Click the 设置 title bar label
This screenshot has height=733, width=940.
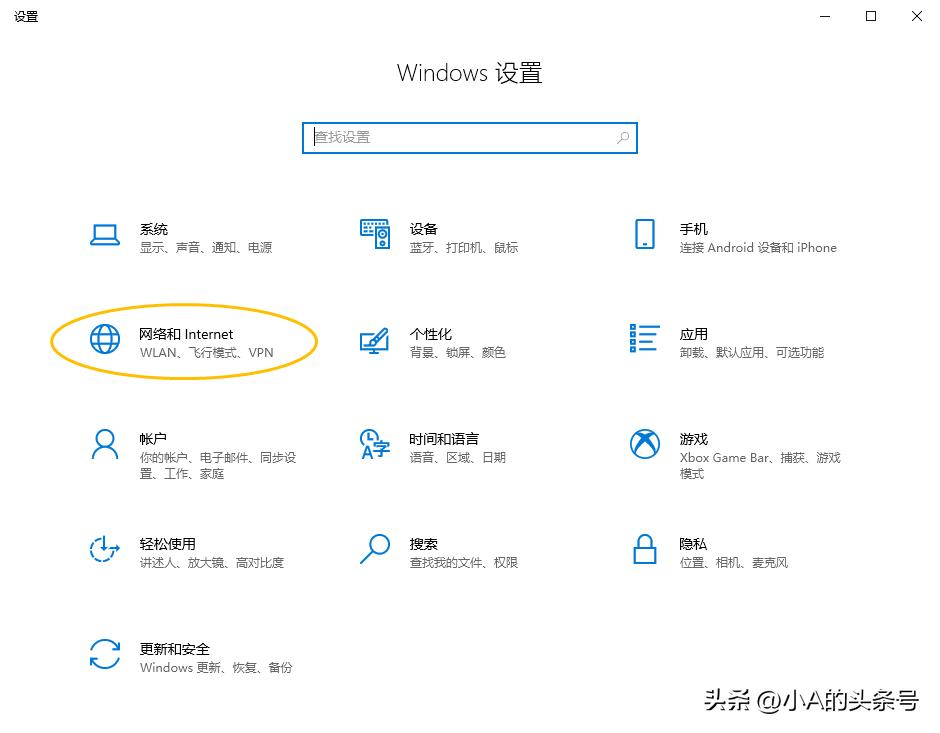point(26,16)
